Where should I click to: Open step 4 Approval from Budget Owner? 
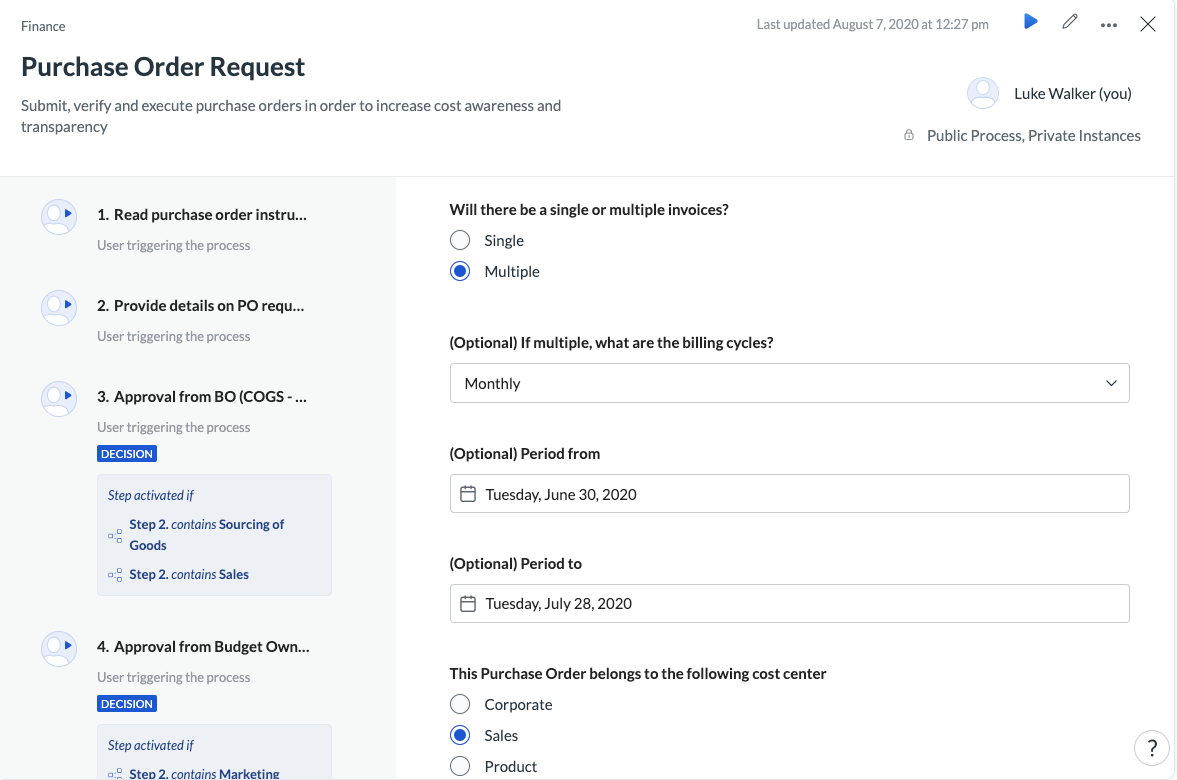[203, 646]
